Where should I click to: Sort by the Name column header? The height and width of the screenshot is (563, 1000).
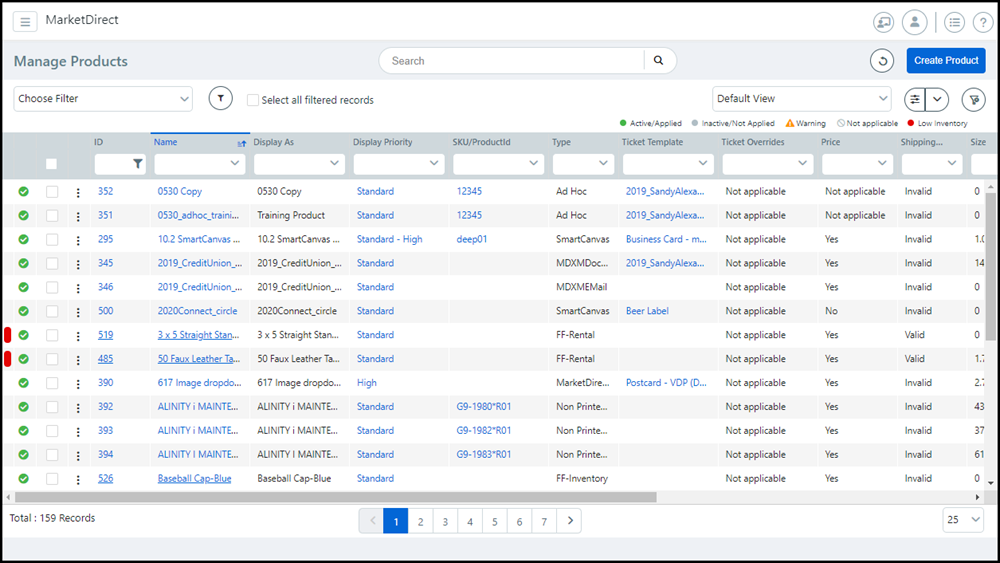pos(166,142)
